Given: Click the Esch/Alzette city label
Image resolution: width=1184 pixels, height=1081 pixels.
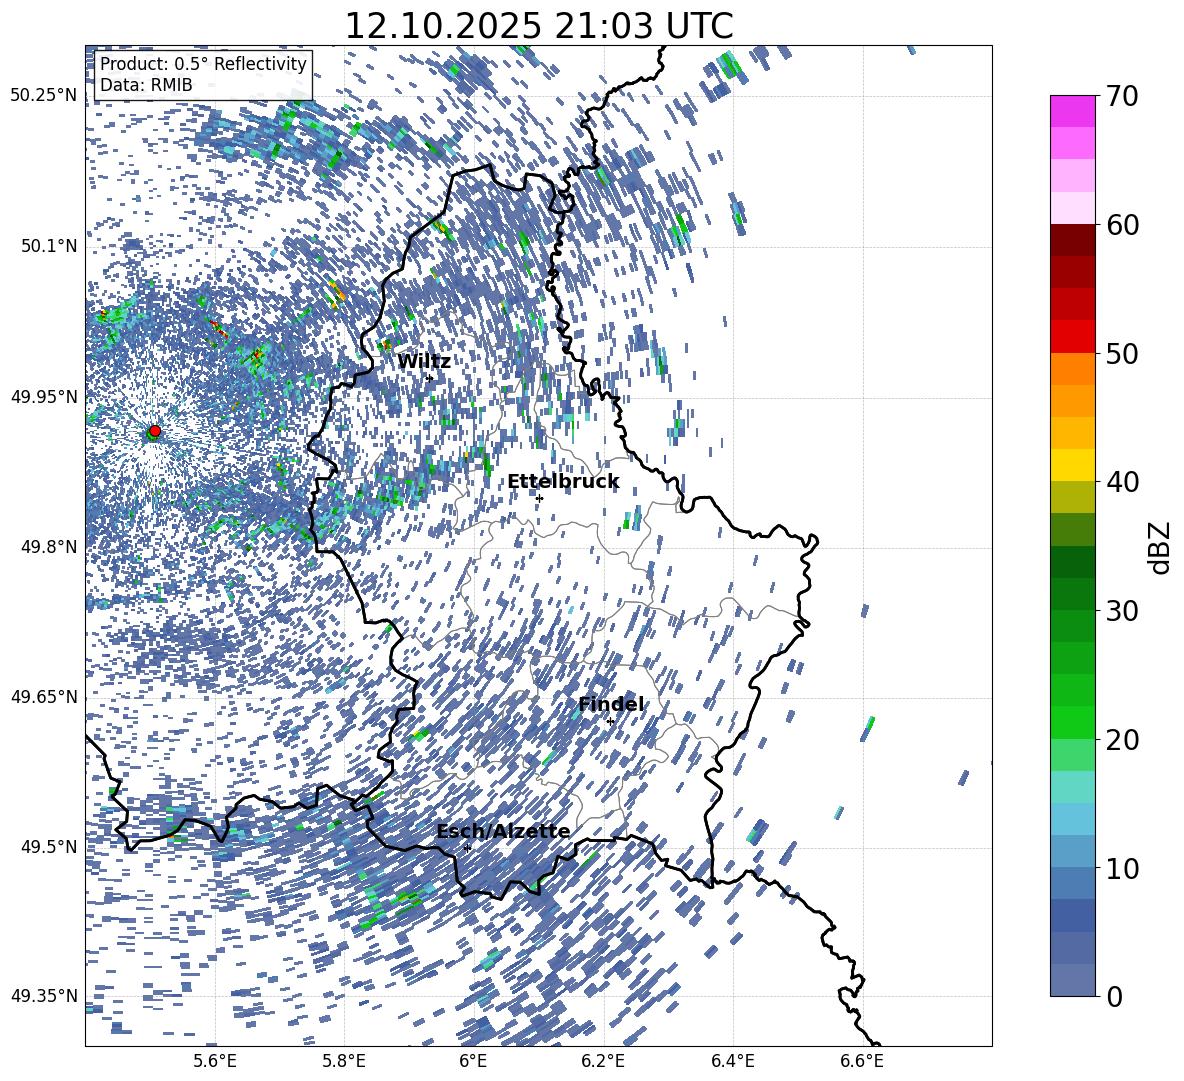Looking at the screenshot, I should (x=503, y=831).
